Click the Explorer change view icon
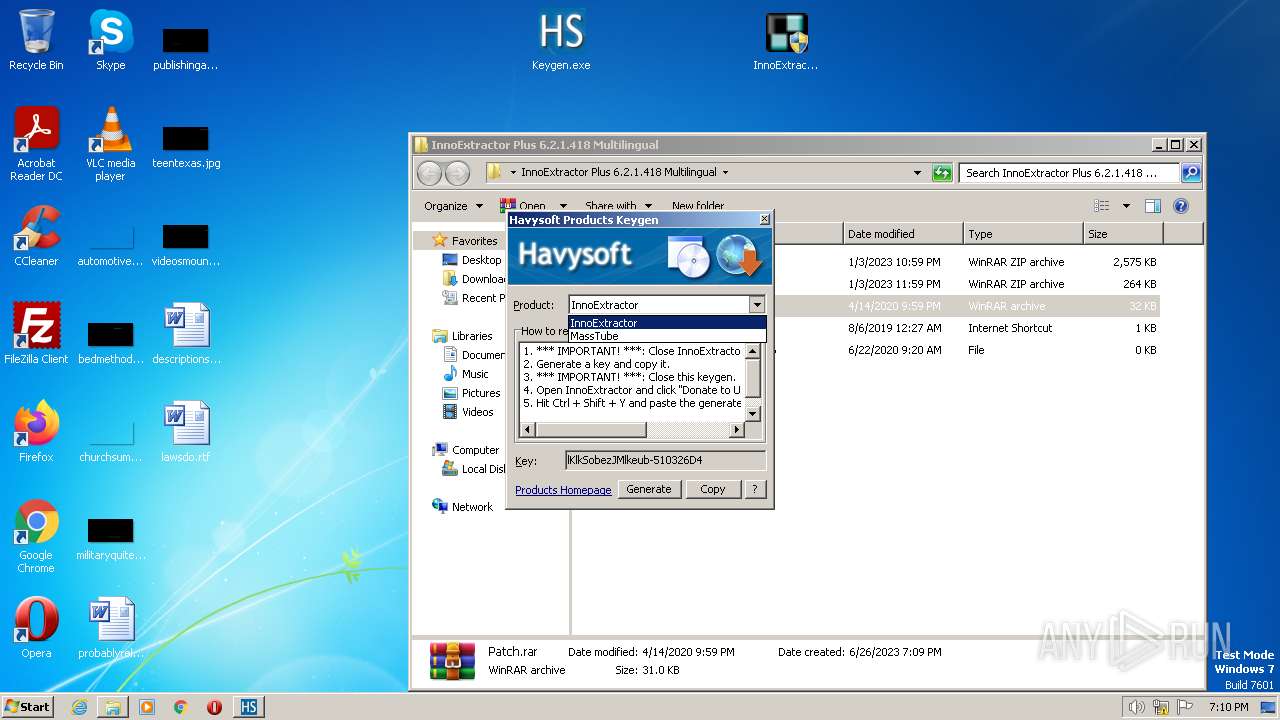Screen dimensions: 1280x720 pos(1101,206)
